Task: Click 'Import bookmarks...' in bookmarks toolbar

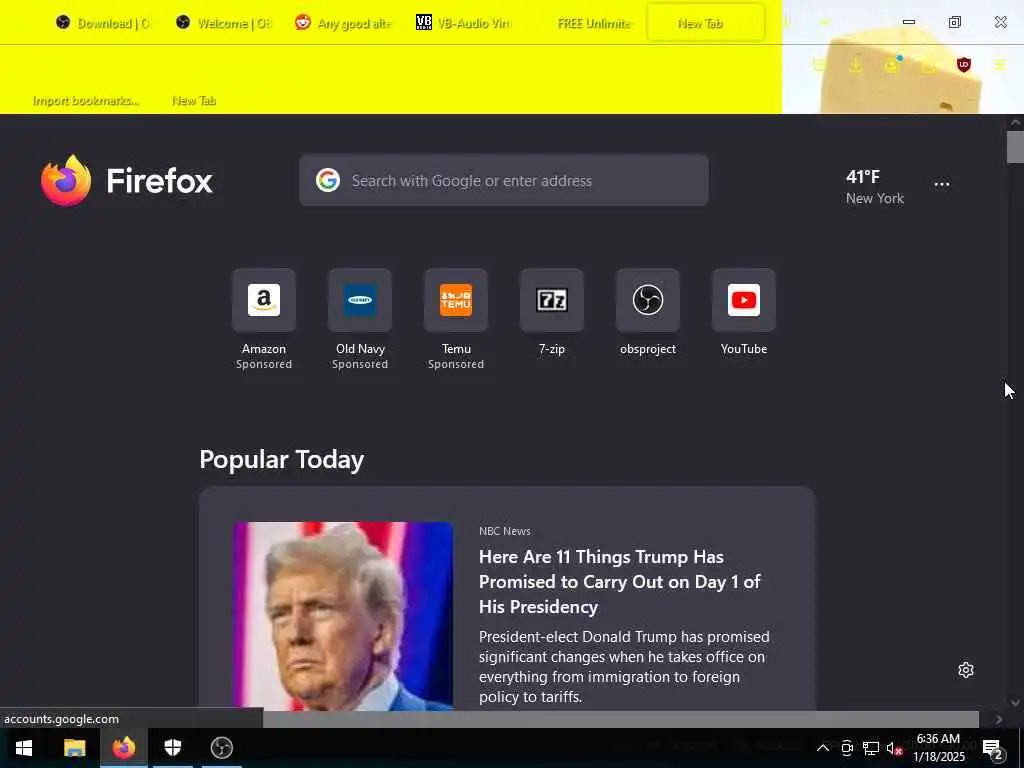Action: (x=86, y=101)
